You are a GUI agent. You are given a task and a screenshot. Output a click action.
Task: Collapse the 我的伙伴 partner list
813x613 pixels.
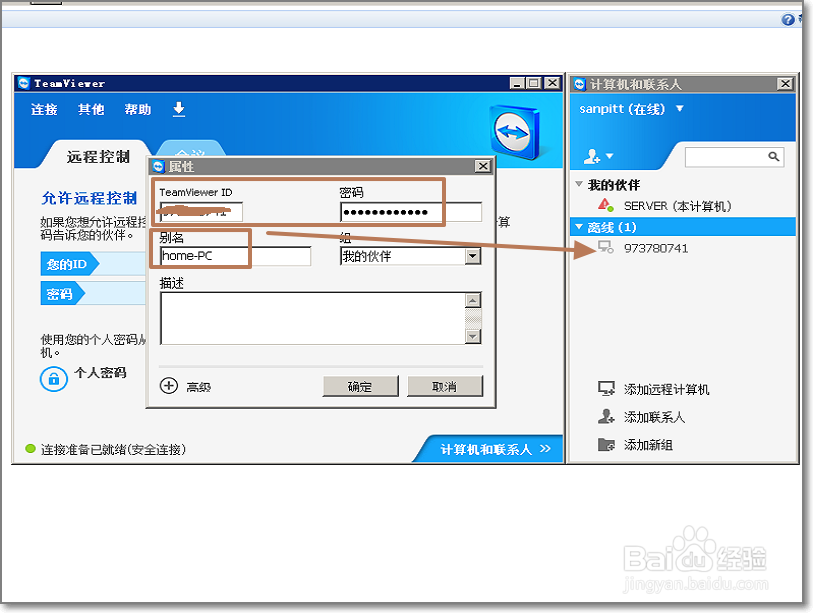pyautogui.click(x=578, y=182)
